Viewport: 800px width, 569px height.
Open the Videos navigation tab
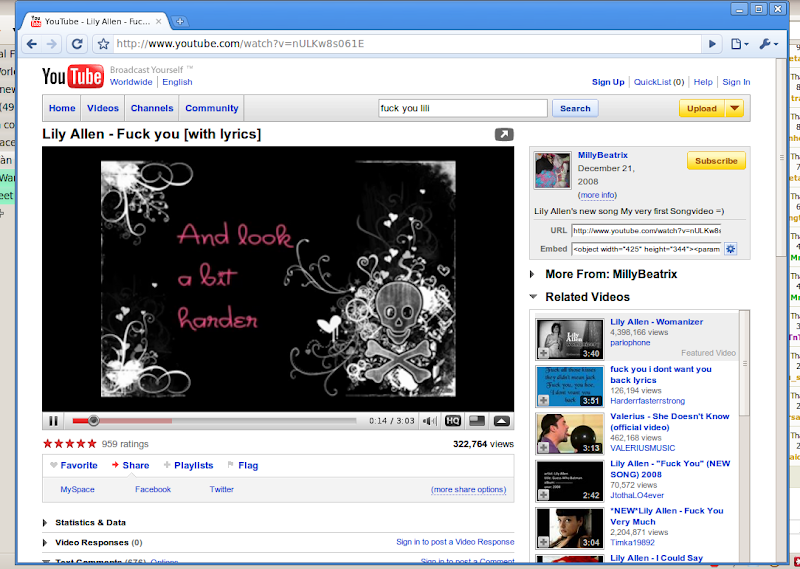click(103, 108)
